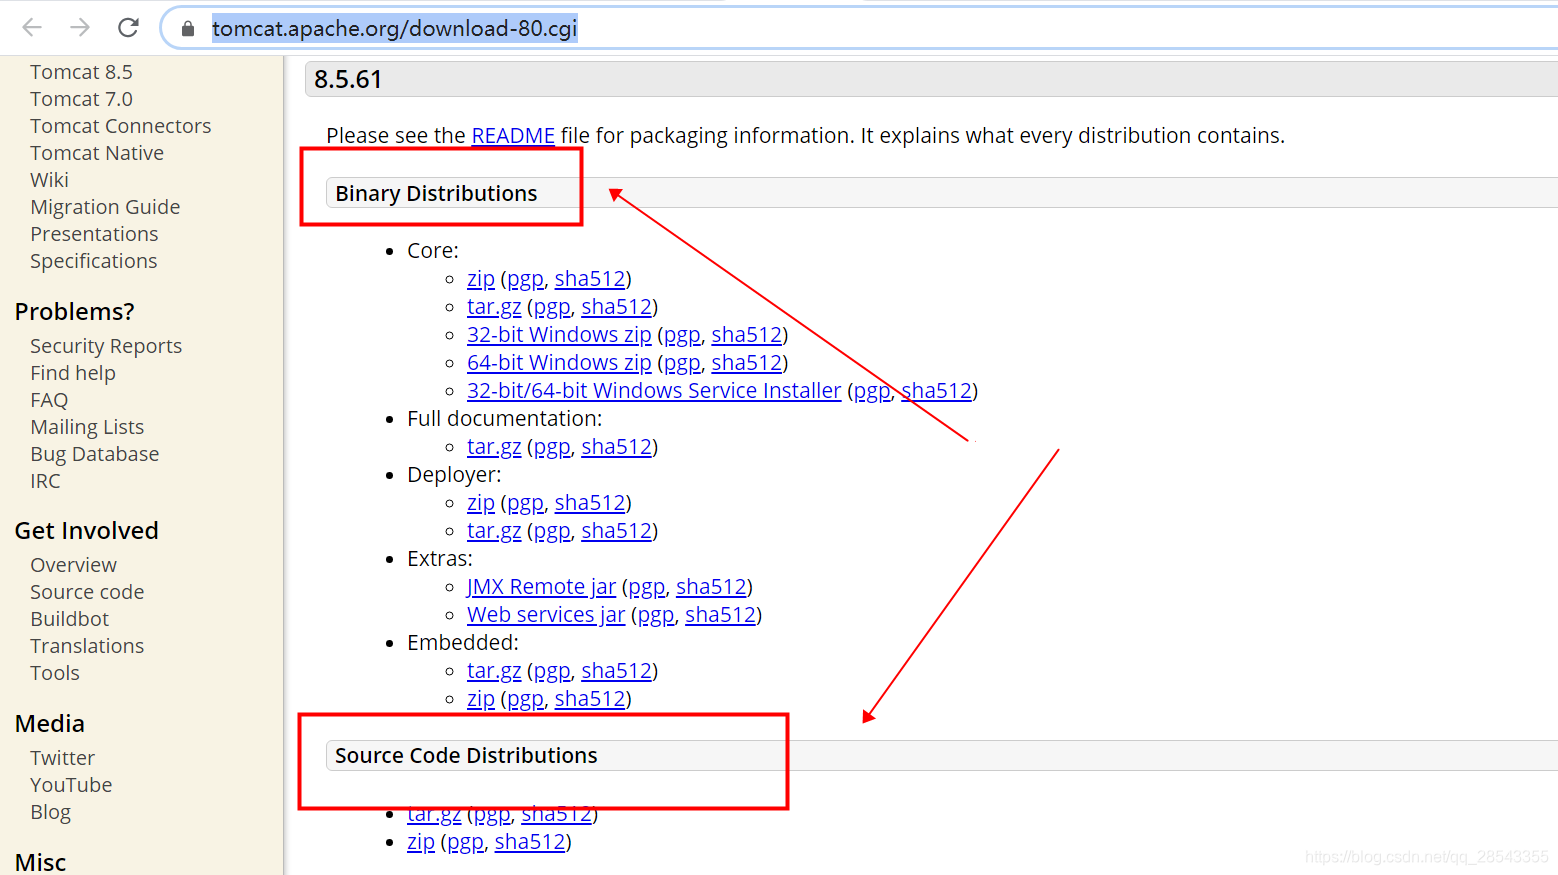Open pgp for JMX Remote jar
This screenshot has height=875, width=1558.
tap(646, 587)
